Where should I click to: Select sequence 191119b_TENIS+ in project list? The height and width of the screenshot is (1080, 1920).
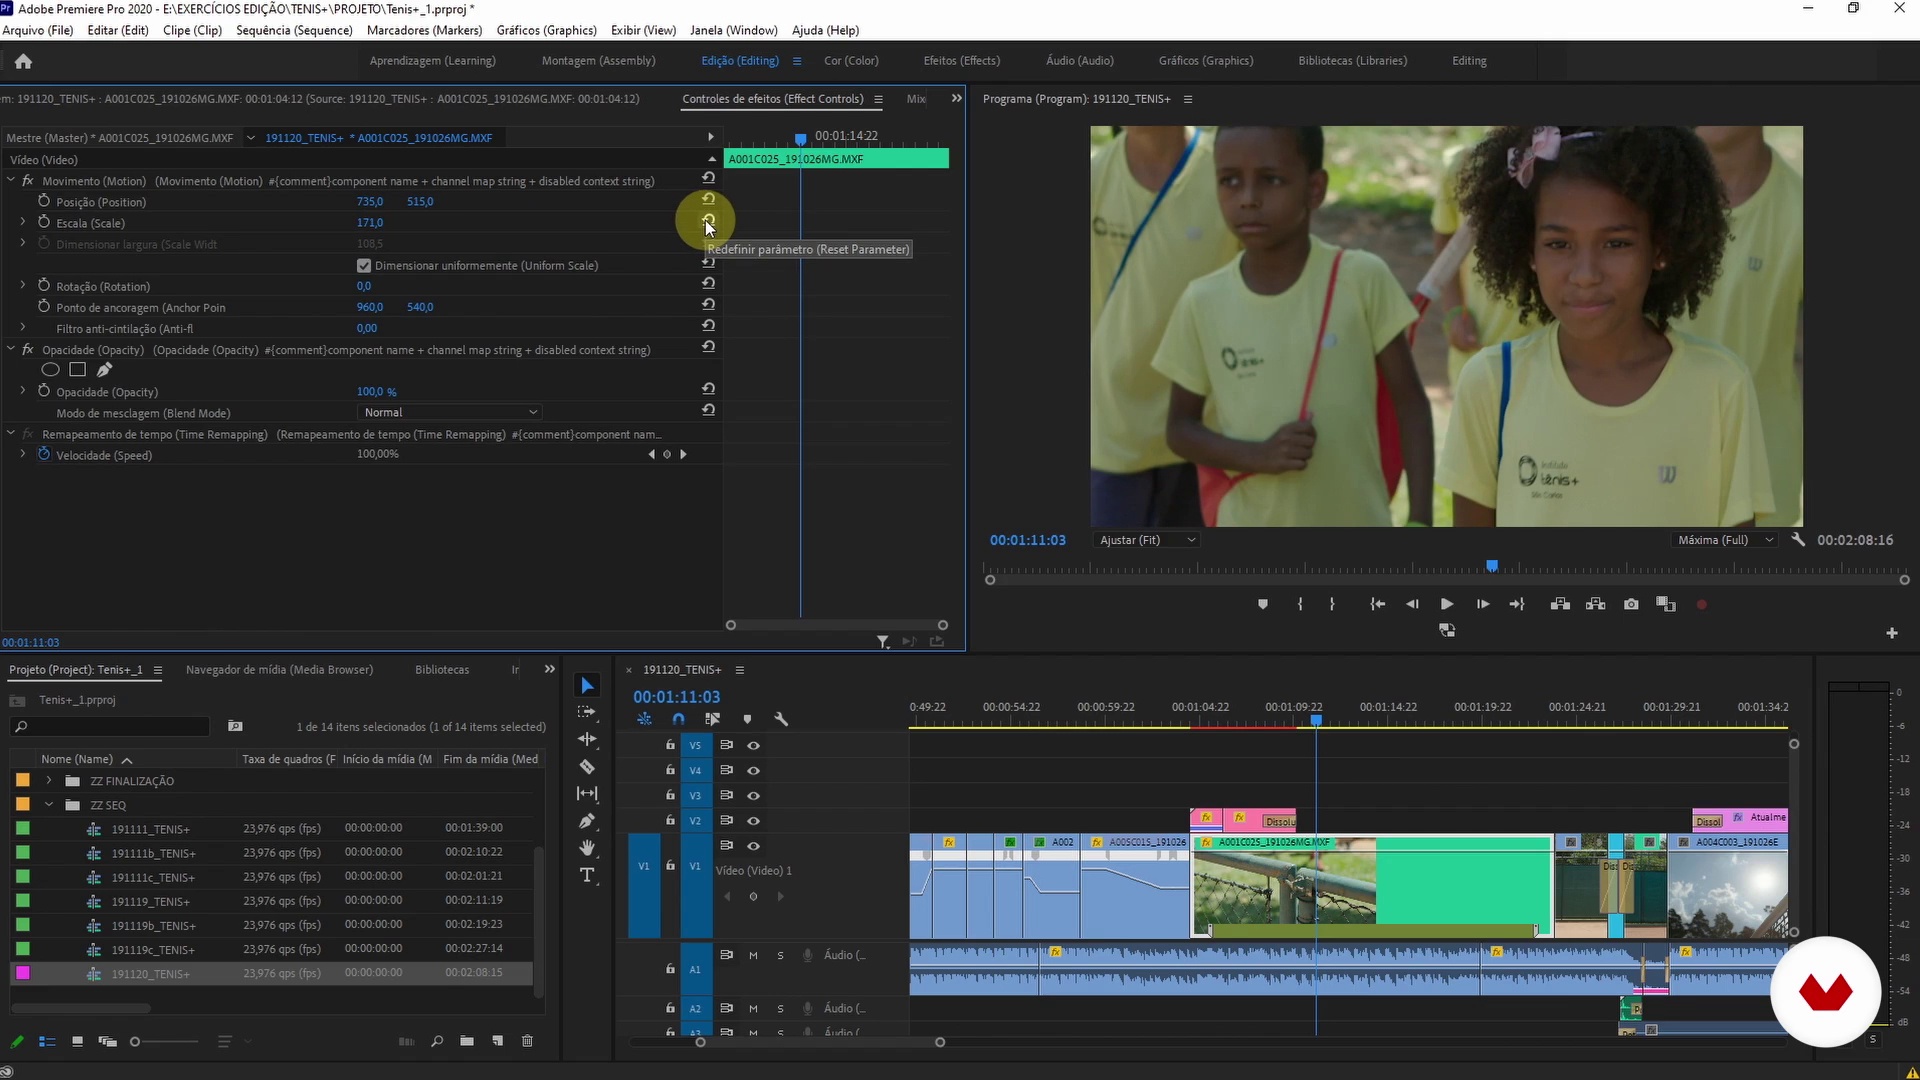pyautogui.click(x=153, y=925)
